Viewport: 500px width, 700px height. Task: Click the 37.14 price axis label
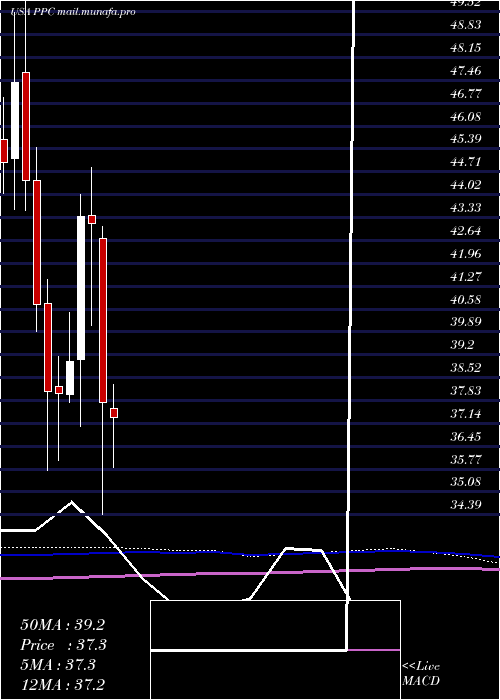click(465, 413)
